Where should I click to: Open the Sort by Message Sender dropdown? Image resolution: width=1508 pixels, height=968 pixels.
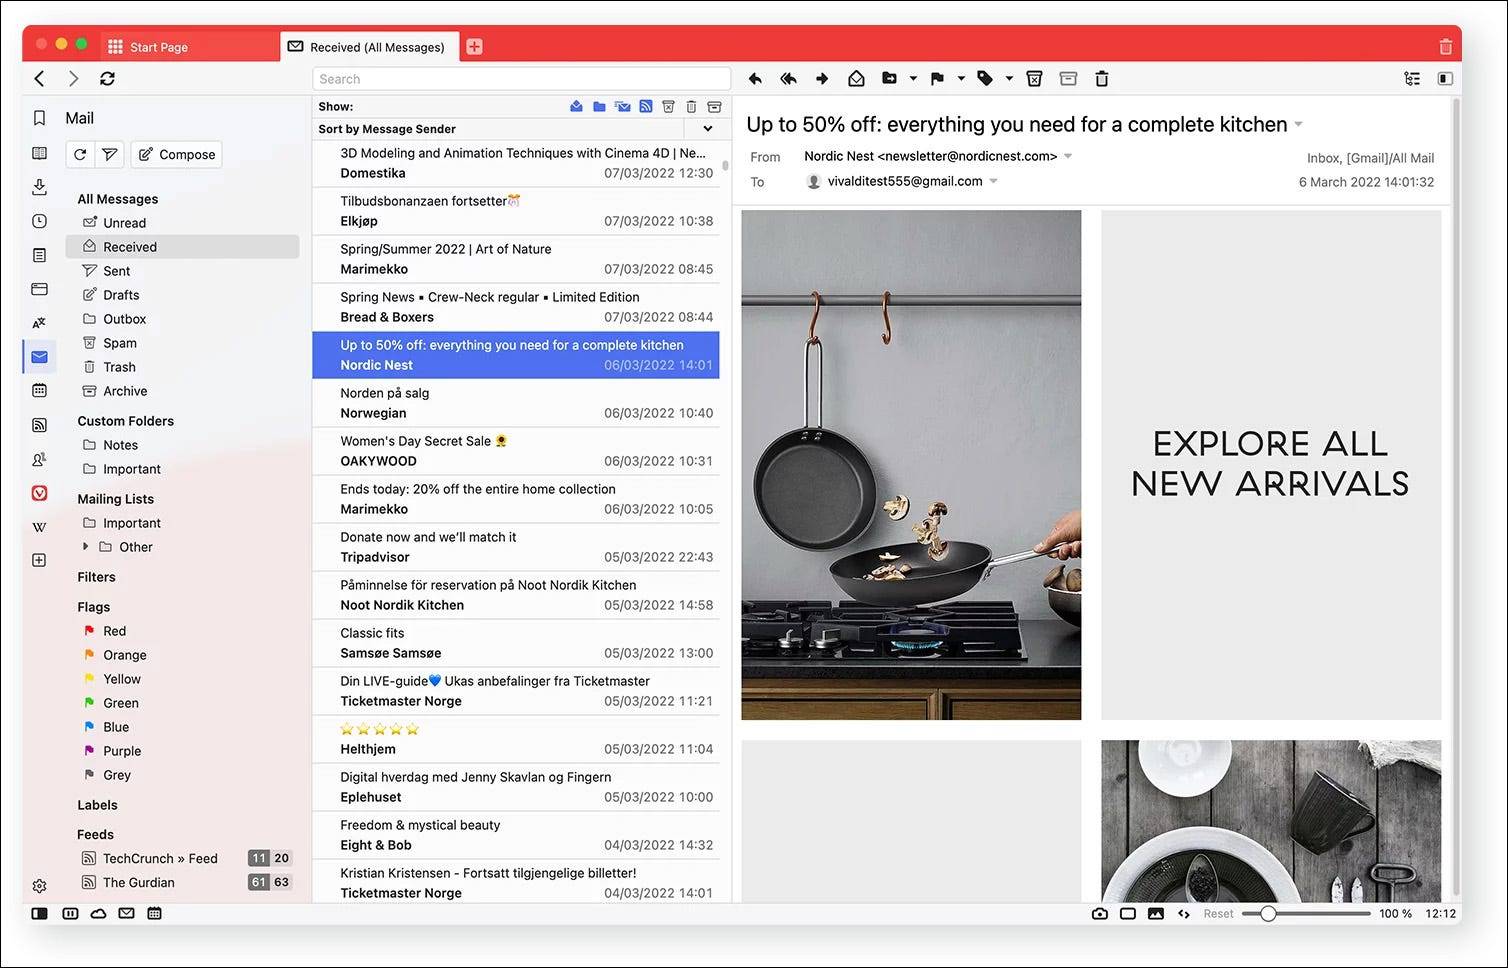point(708,129)
